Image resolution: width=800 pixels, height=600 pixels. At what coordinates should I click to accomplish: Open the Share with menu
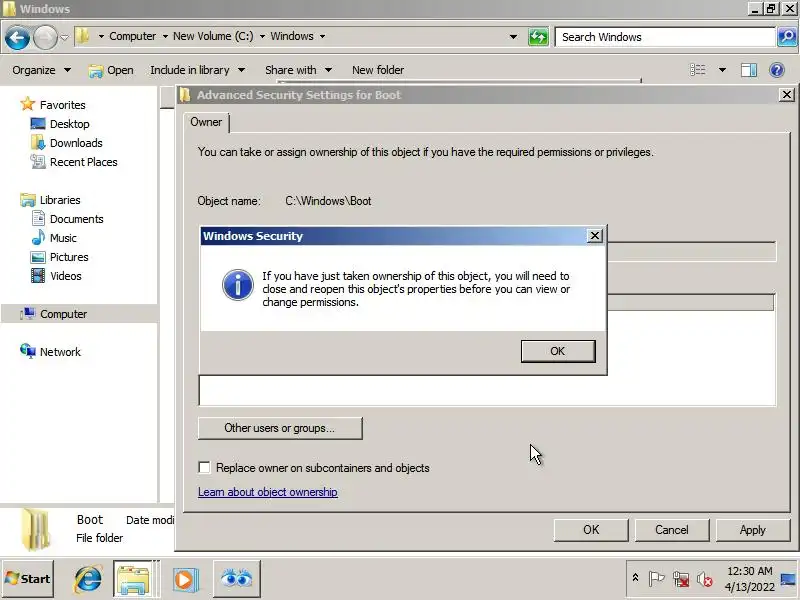click(x=298, y=70)
